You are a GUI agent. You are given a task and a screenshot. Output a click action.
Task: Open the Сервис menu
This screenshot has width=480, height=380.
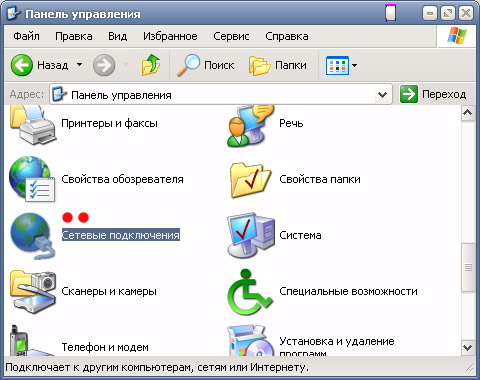tap(231, 36)
